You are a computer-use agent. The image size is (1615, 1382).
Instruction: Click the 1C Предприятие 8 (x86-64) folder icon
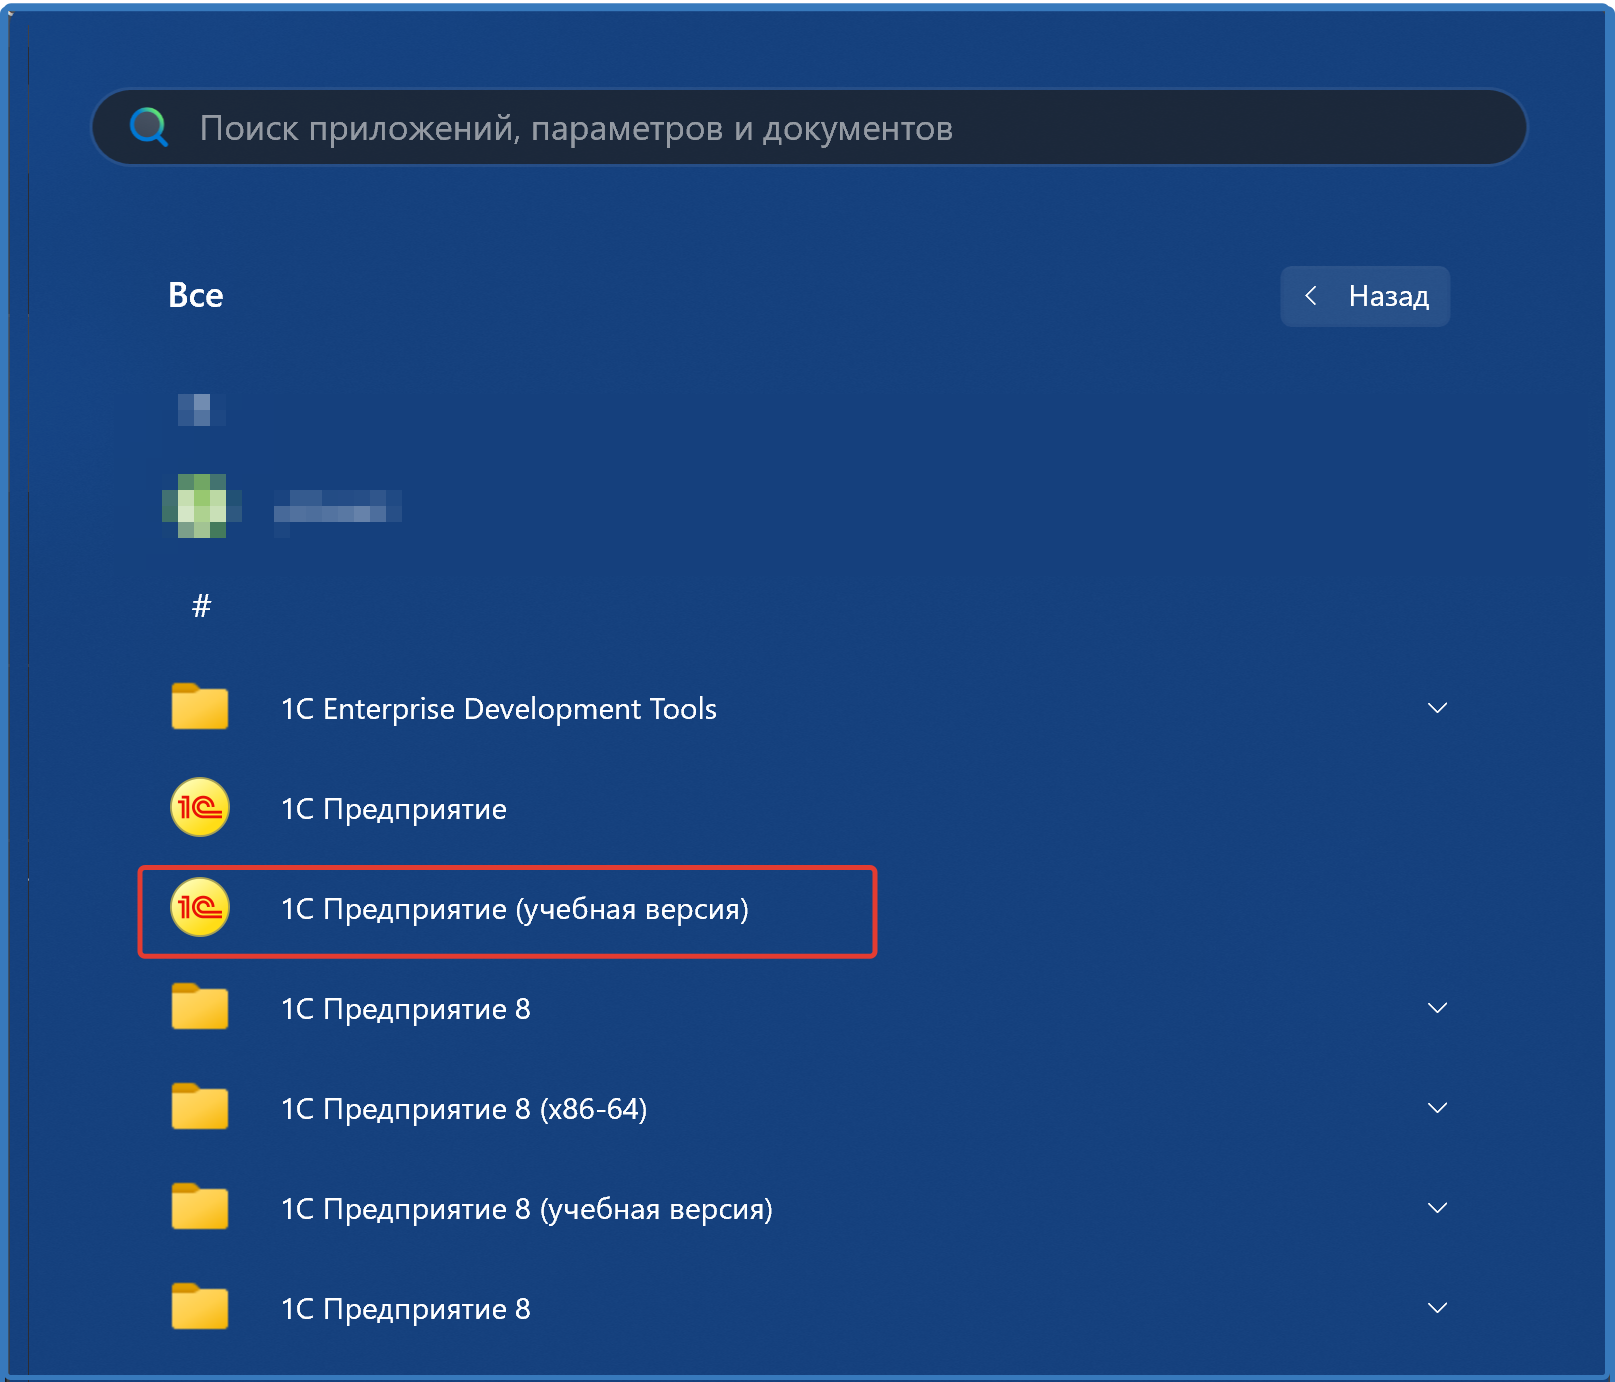click(x=200, y=1108)
